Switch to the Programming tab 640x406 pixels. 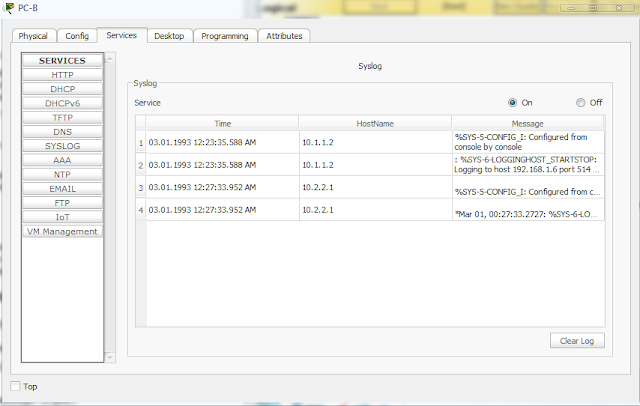225,36
